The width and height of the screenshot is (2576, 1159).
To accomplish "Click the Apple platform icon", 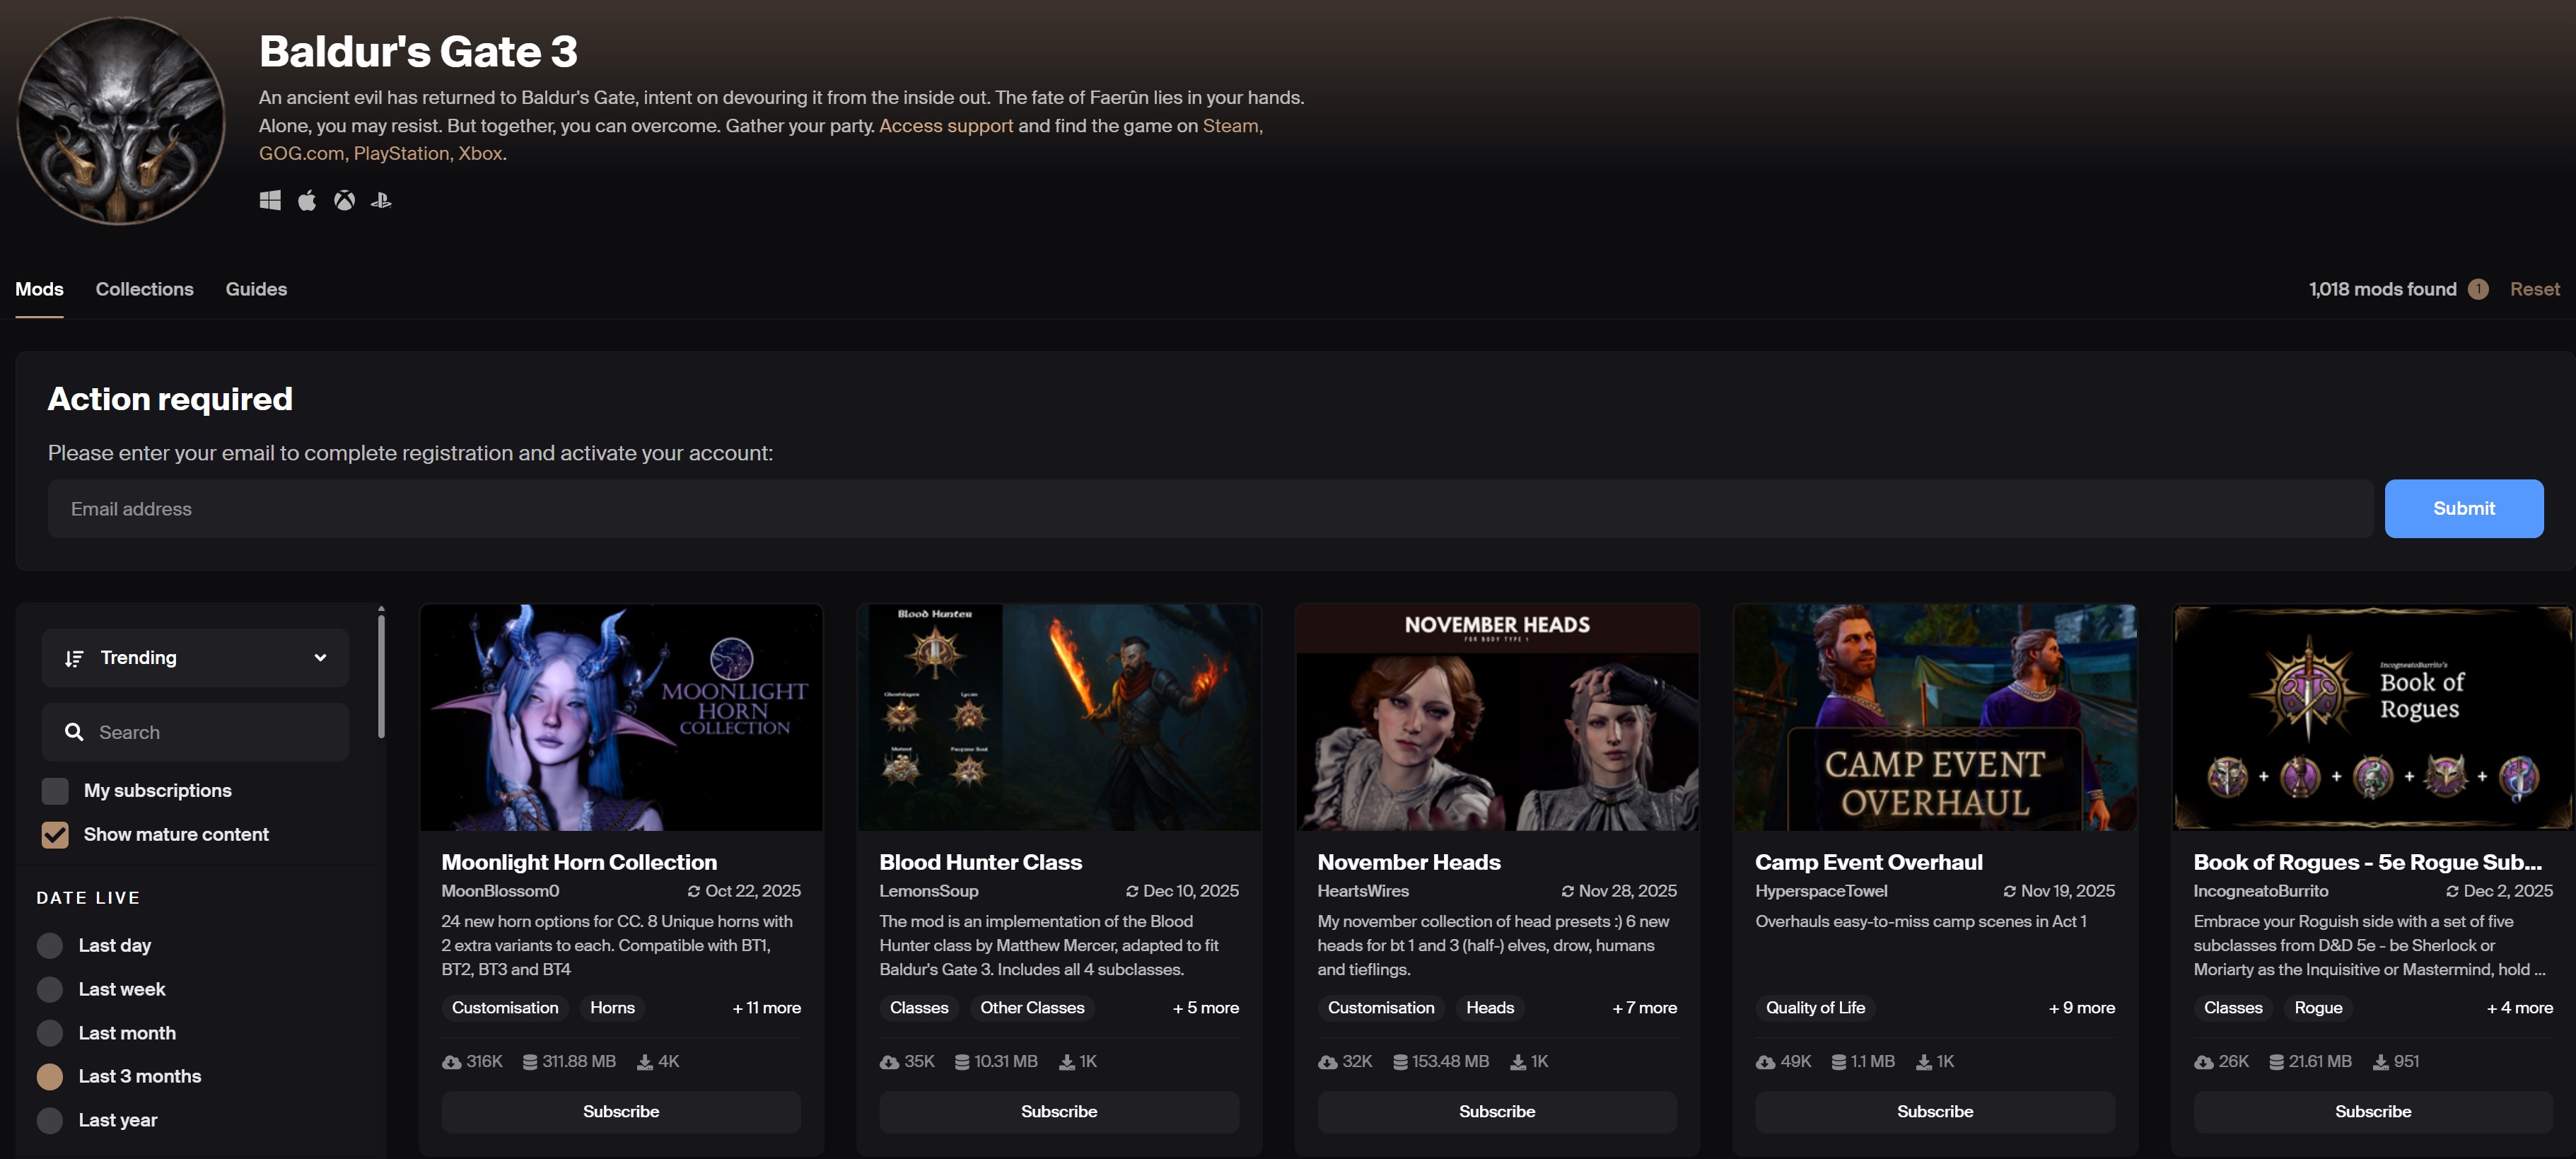I will (x=307, y=200).
